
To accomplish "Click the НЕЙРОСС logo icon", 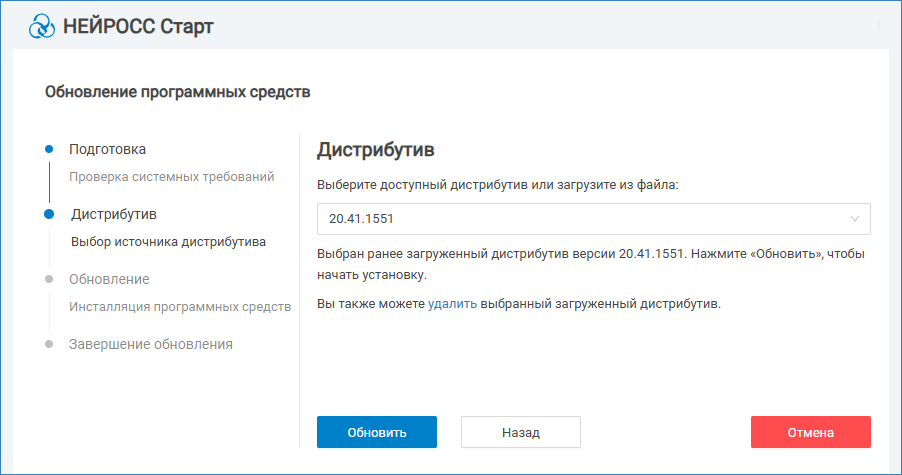I will coord(42,26).
